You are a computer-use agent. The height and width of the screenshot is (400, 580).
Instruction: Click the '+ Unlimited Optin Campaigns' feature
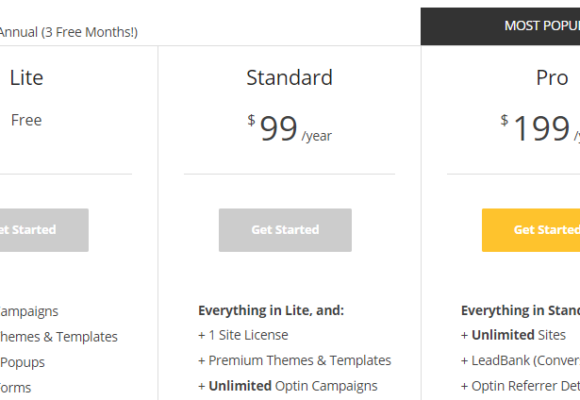[288, 386]
